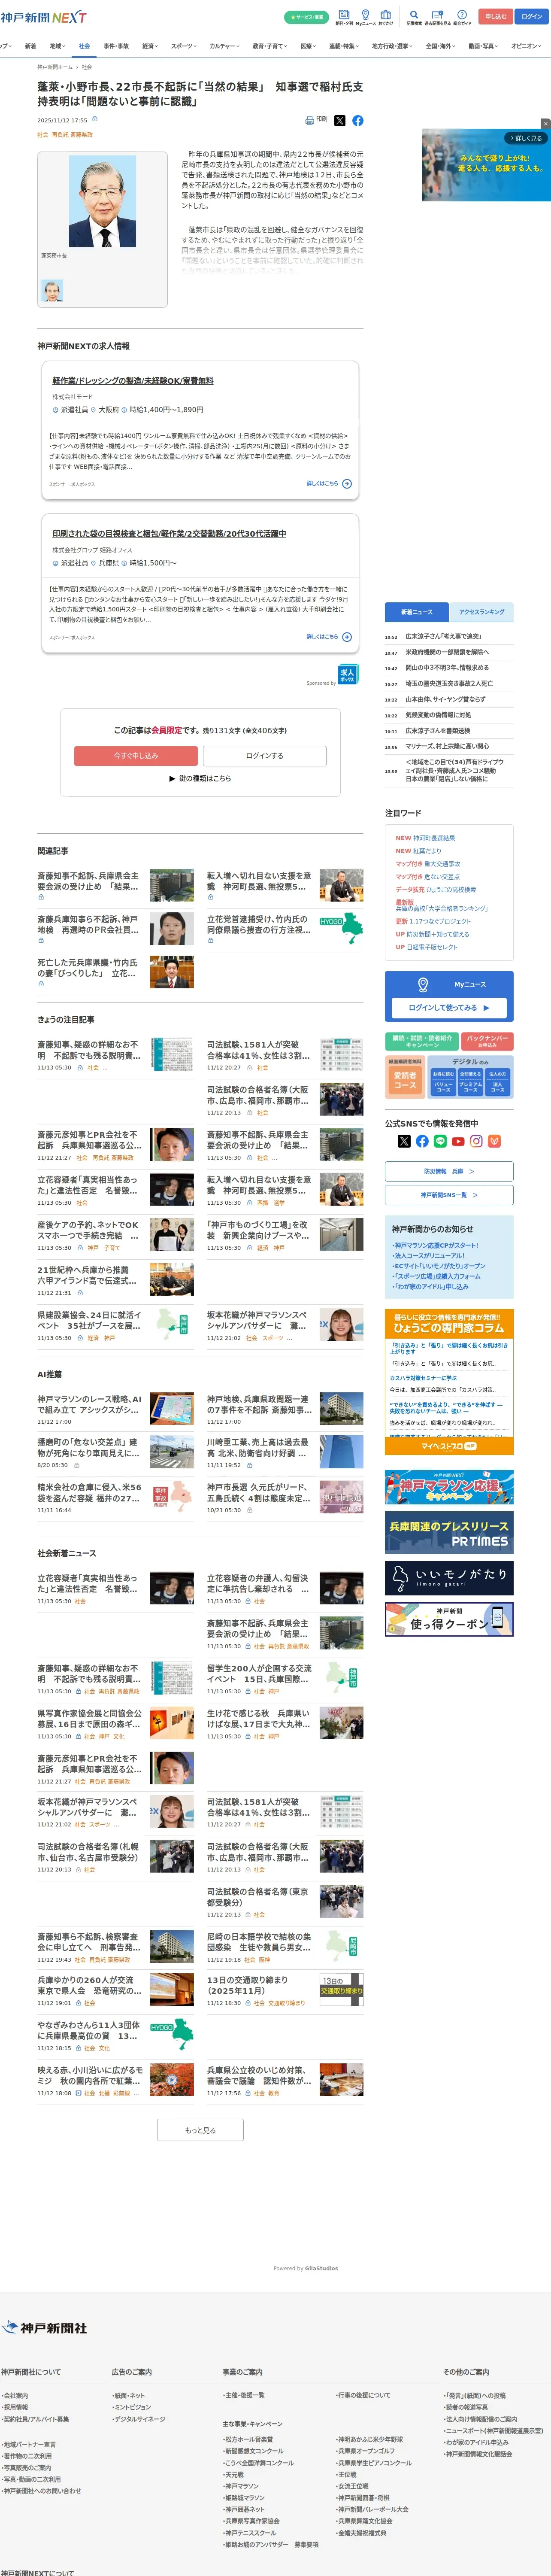
Task: Expand the スポーツ menu dropdown
Action: click(184, 46)
